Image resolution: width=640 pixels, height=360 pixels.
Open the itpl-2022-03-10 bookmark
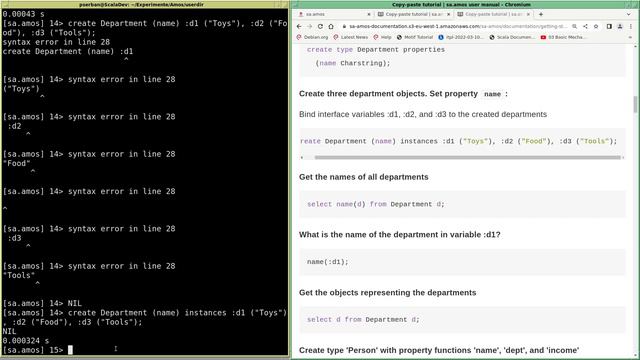coord(461,37)
